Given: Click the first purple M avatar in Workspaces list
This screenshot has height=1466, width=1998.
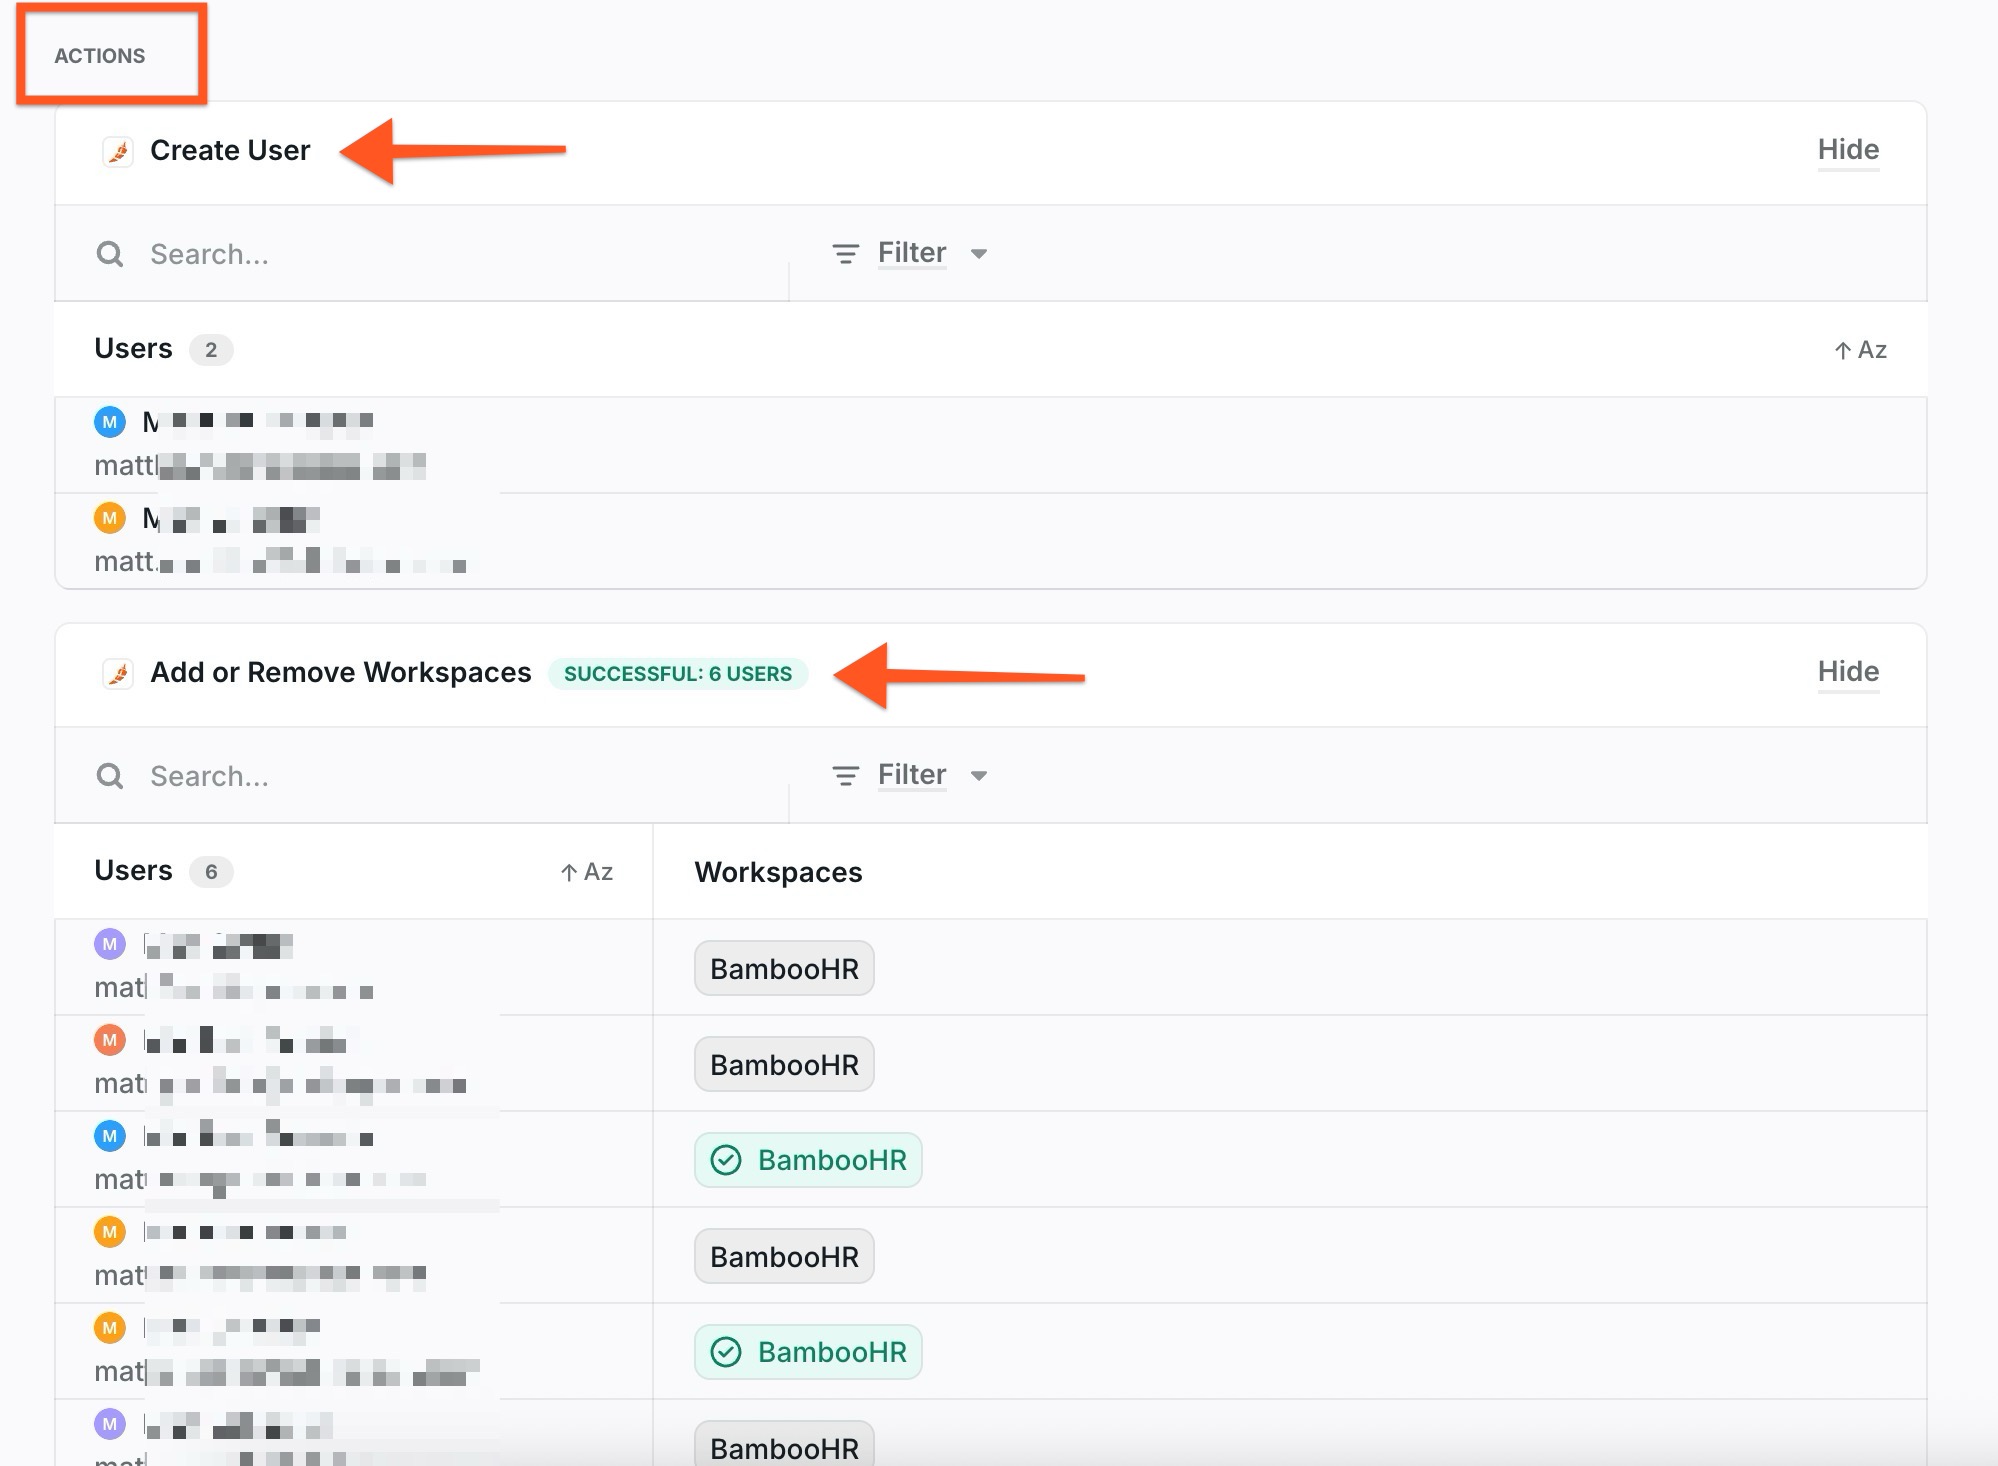Looking at the screenshot, I should coord(110,943).
